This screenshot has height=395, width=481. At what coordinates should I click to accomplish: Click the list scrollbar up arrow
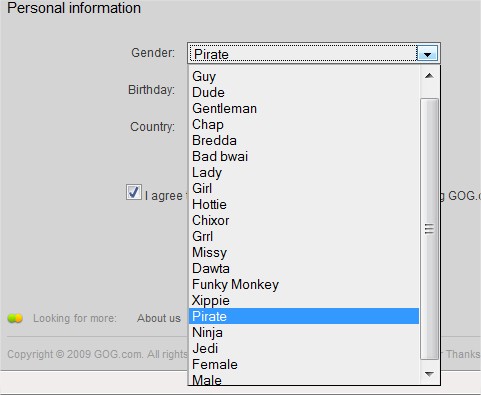coord(429,76)
